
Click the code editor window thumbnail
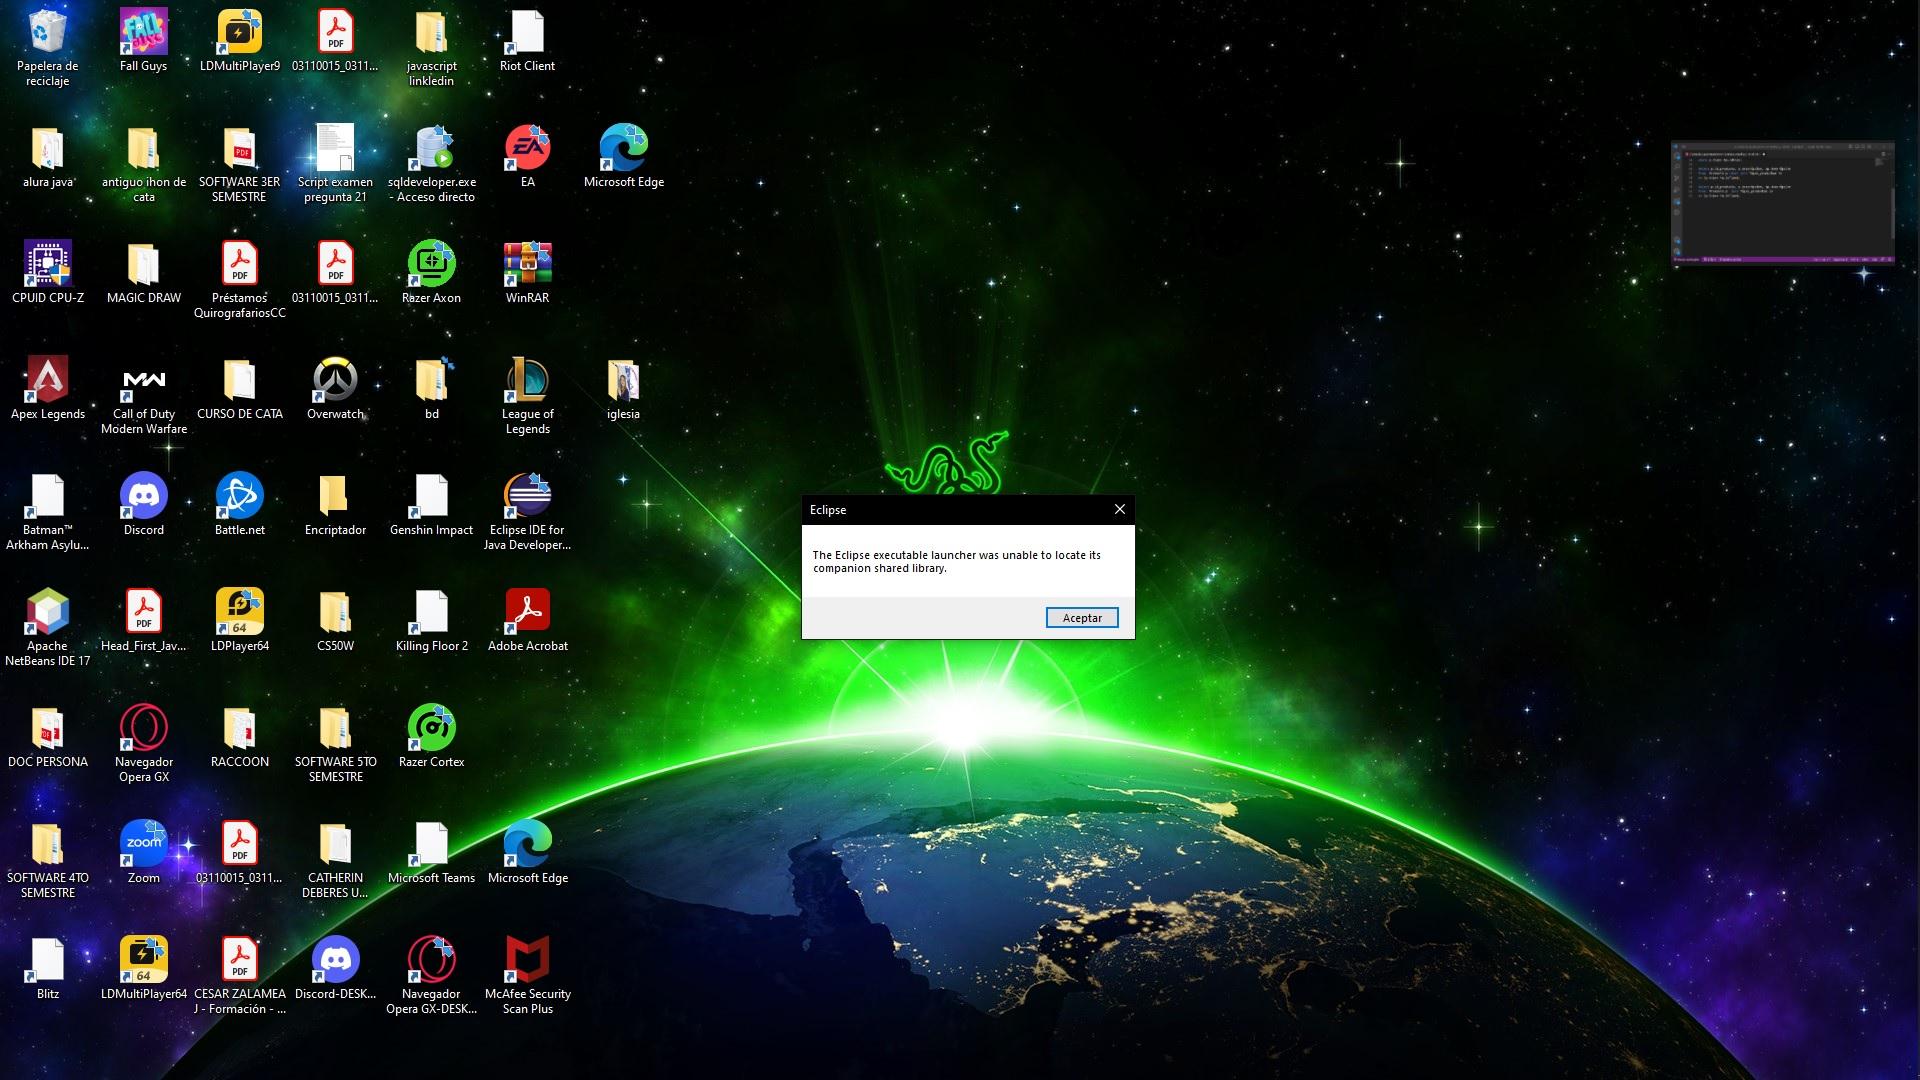[x=1782, y=203]
